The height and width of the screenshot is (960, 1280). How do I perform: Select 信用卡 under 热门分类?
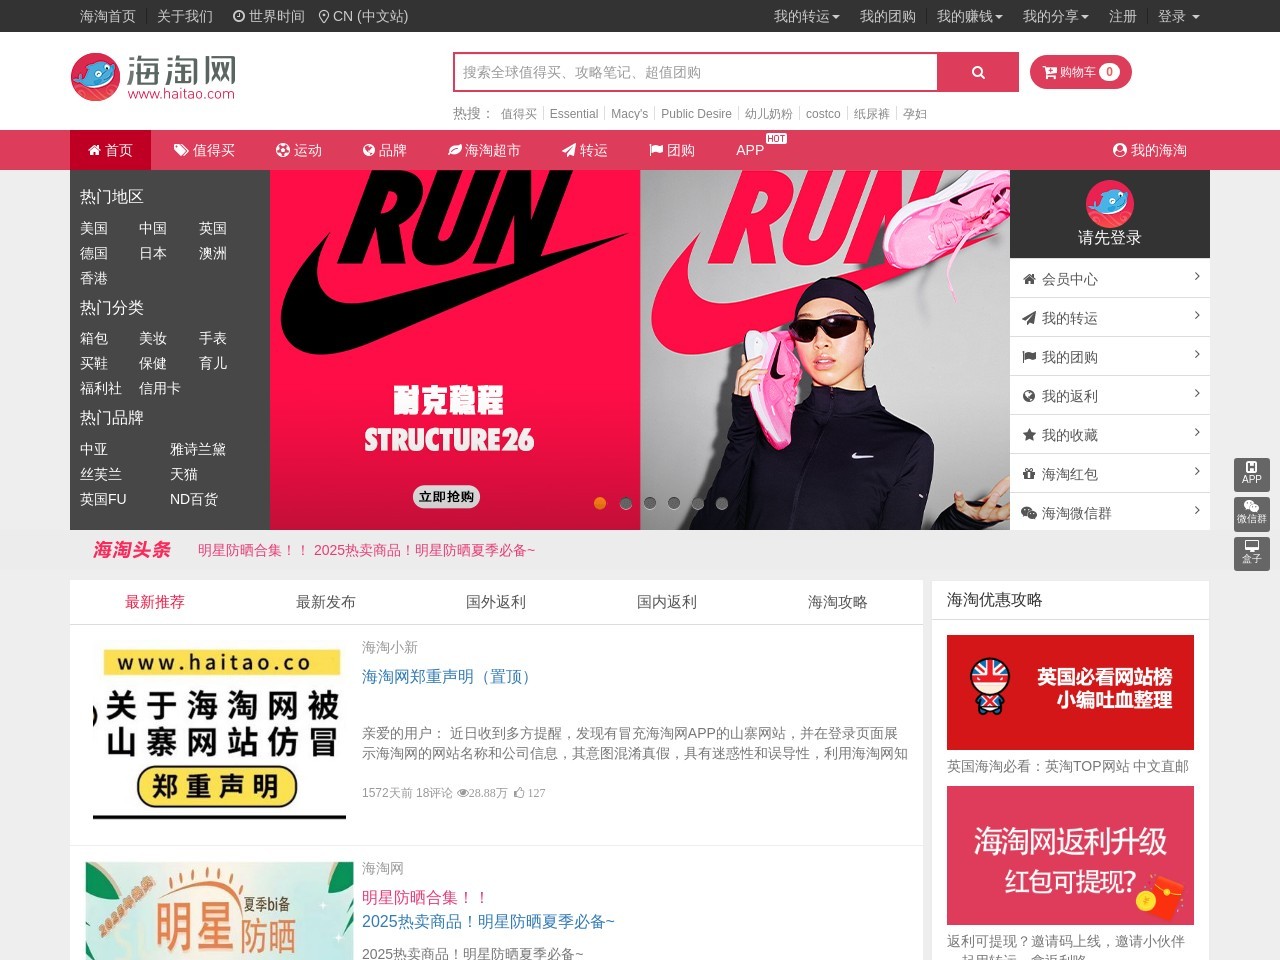[x=160, y=388]
